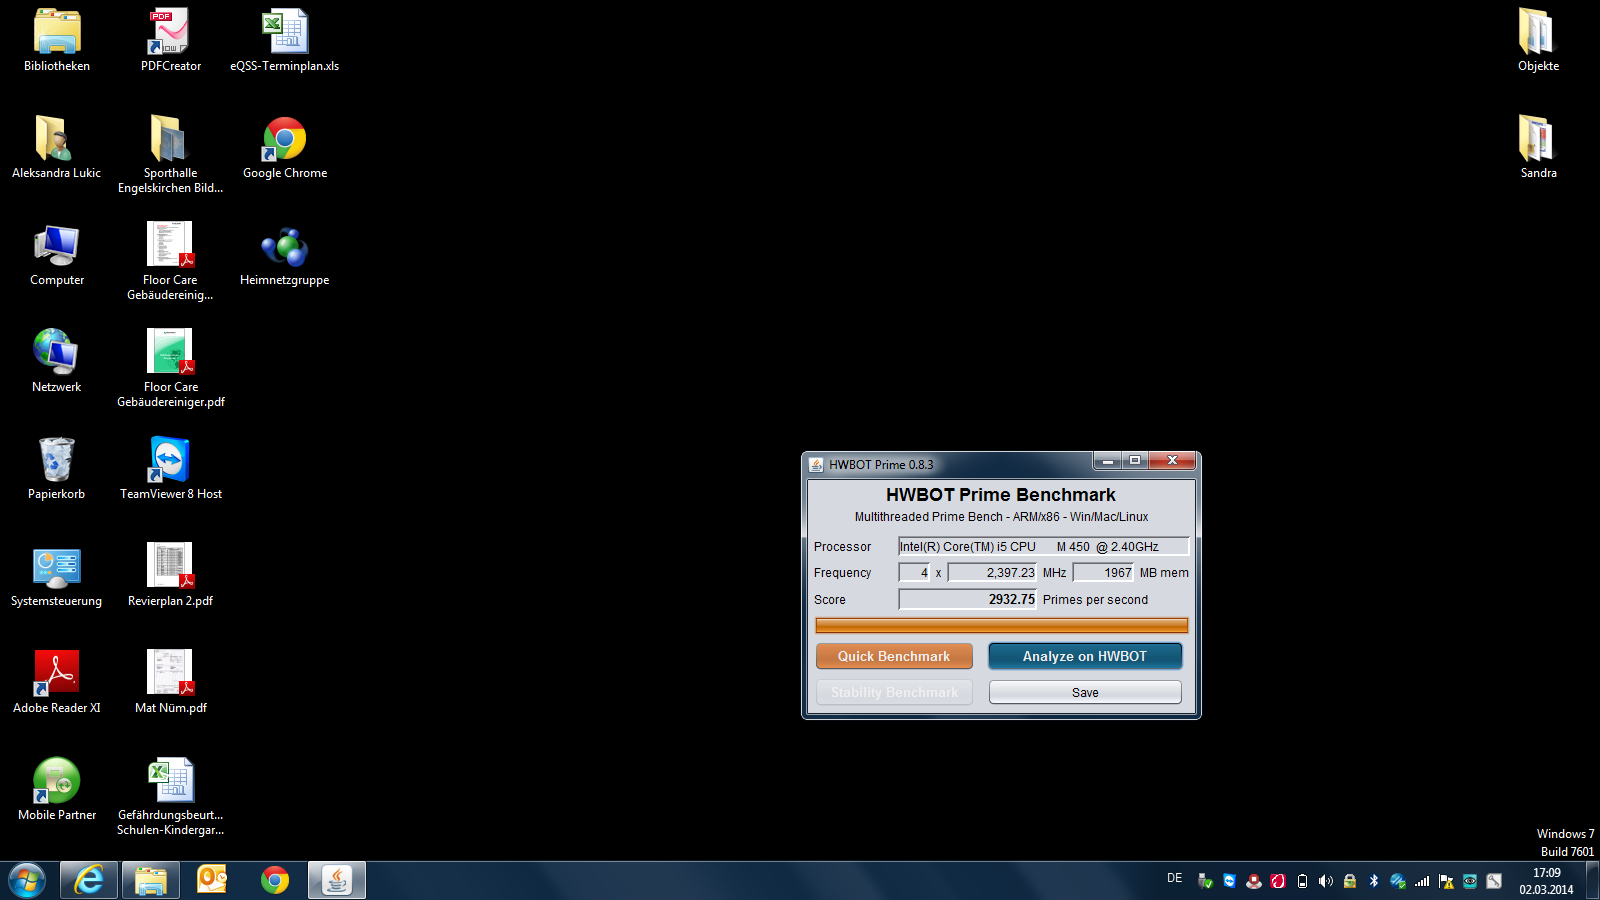Click the safely remove hardware tray icon
This screenshot has height=900, width=1600.
coord(1205,881)
